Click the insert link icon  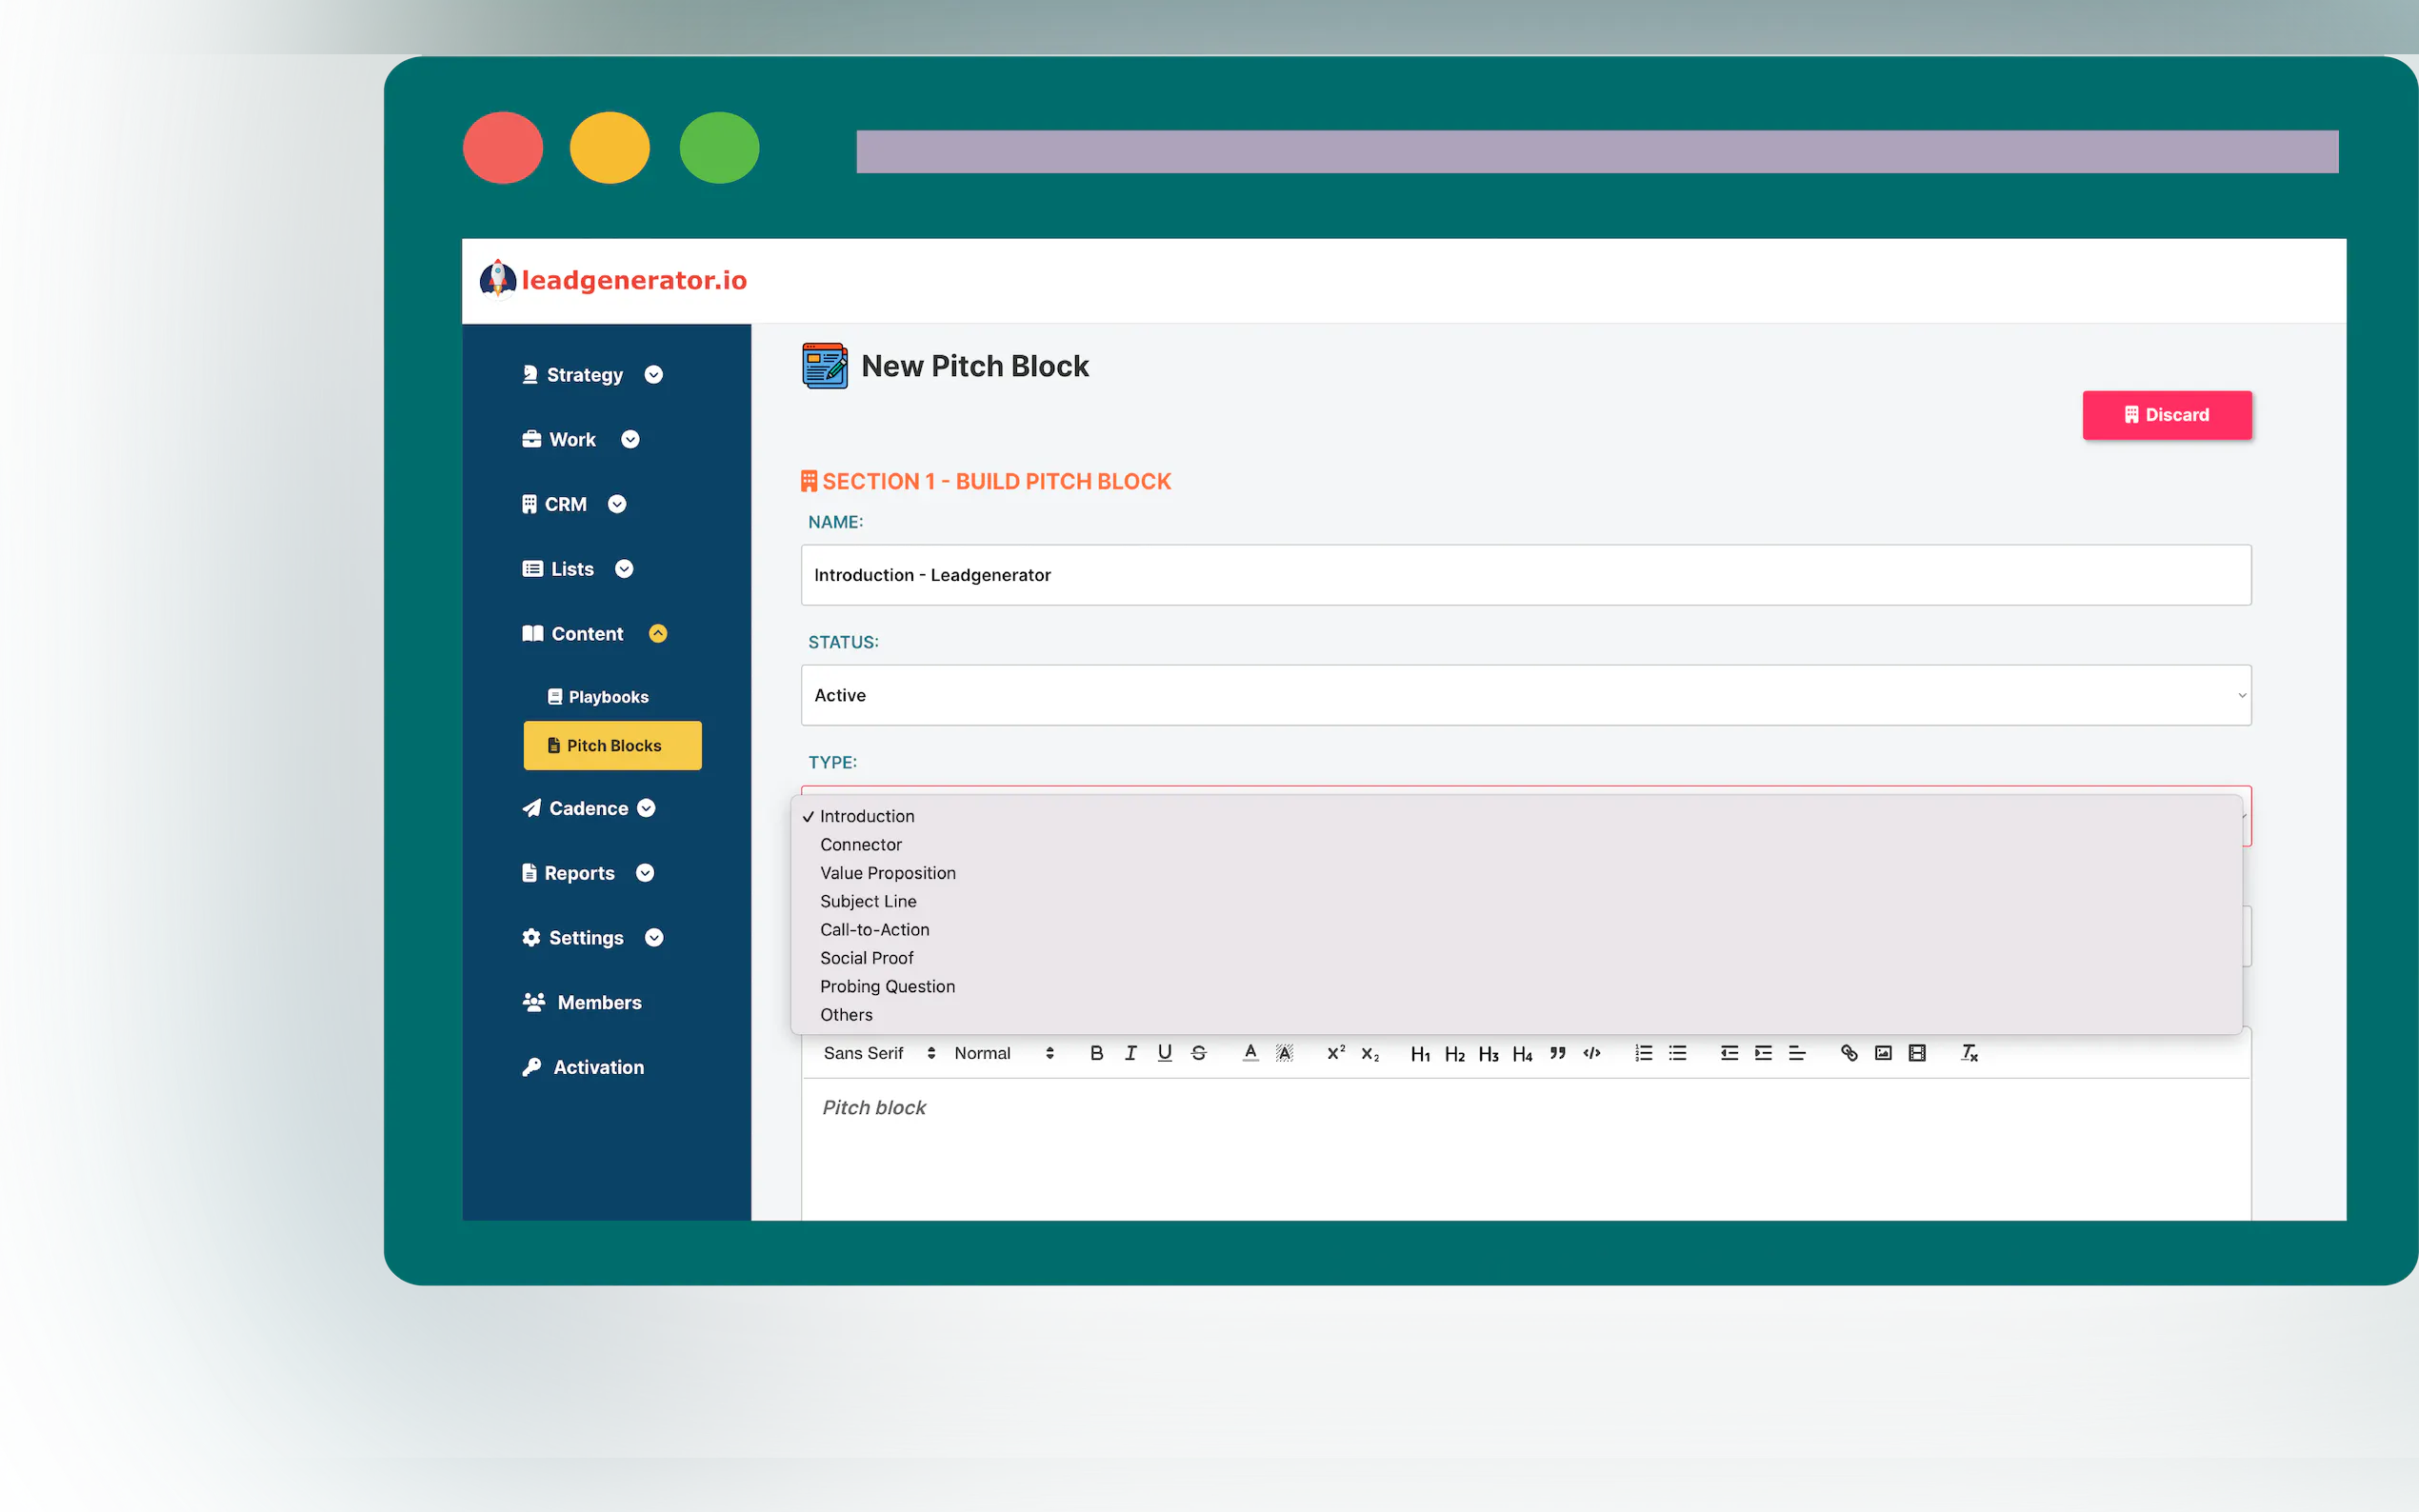(x=1849, y=1053)
